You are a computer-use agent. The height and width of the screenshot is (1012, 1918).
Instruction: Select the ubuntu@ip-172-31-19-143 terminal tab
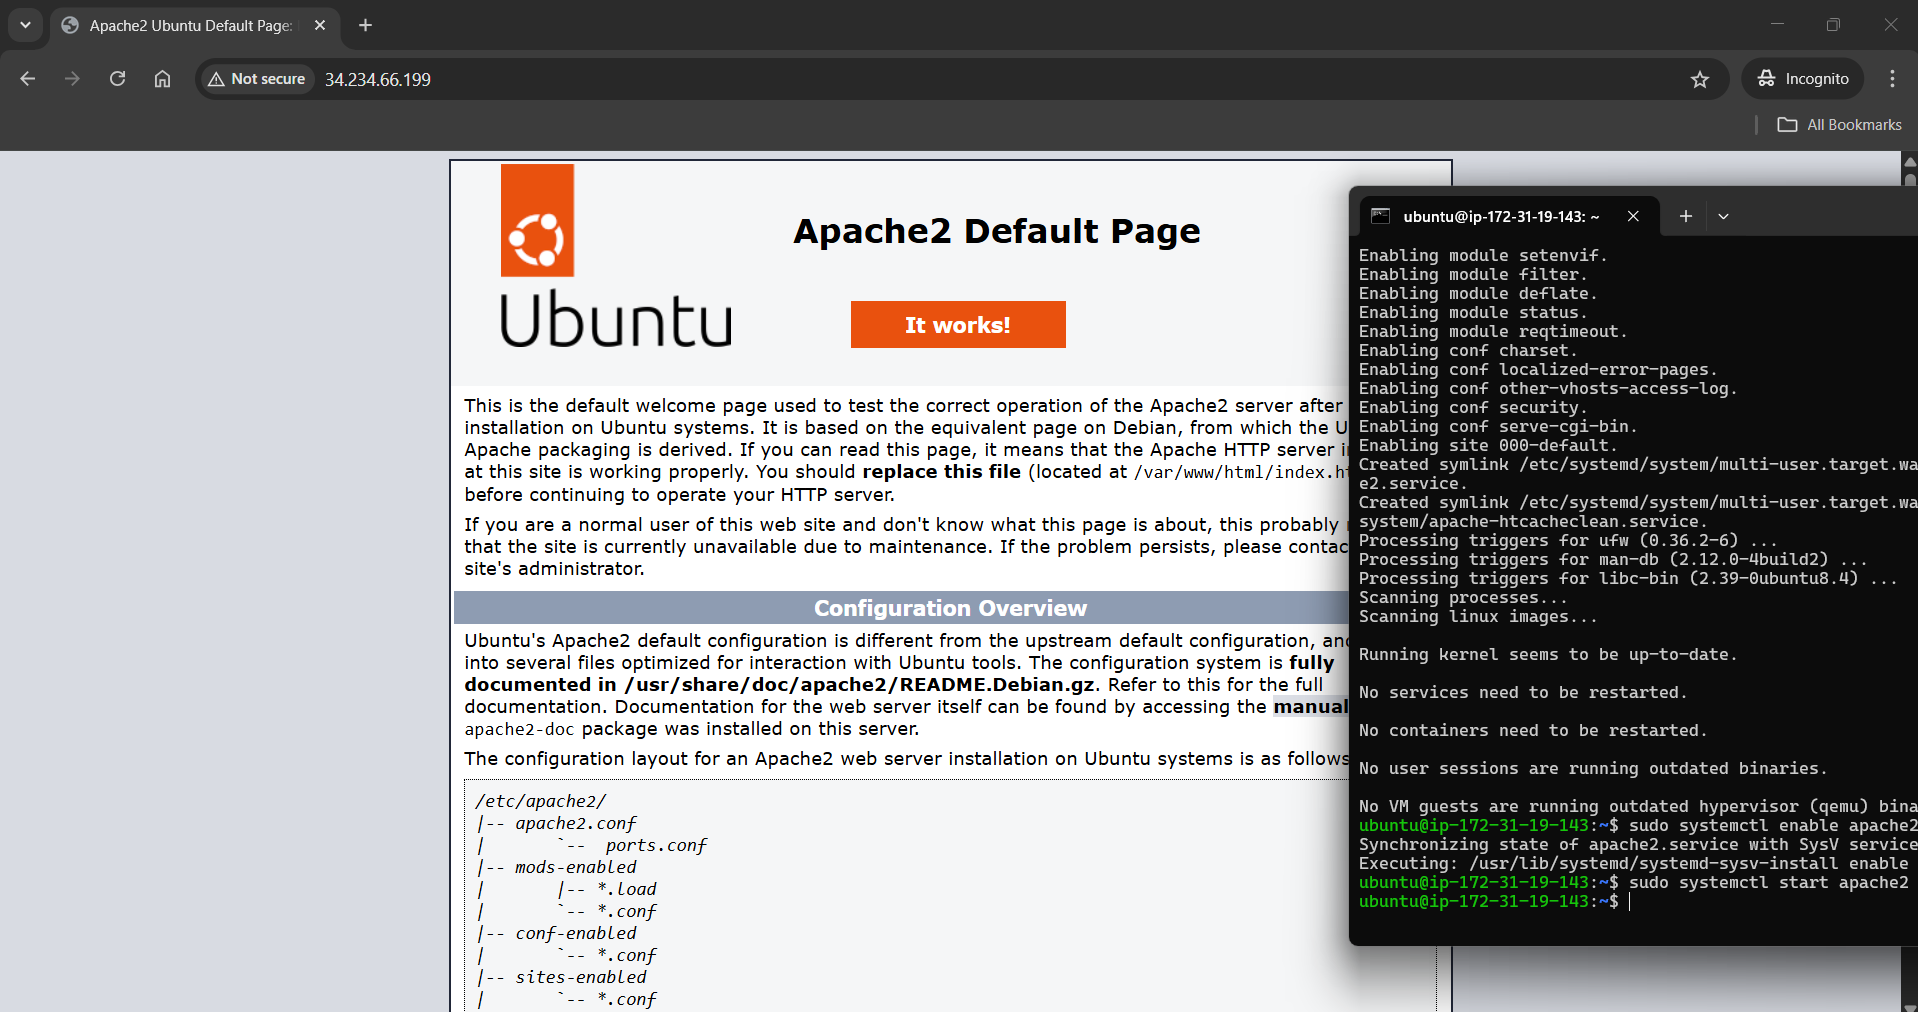[1500, 216]
